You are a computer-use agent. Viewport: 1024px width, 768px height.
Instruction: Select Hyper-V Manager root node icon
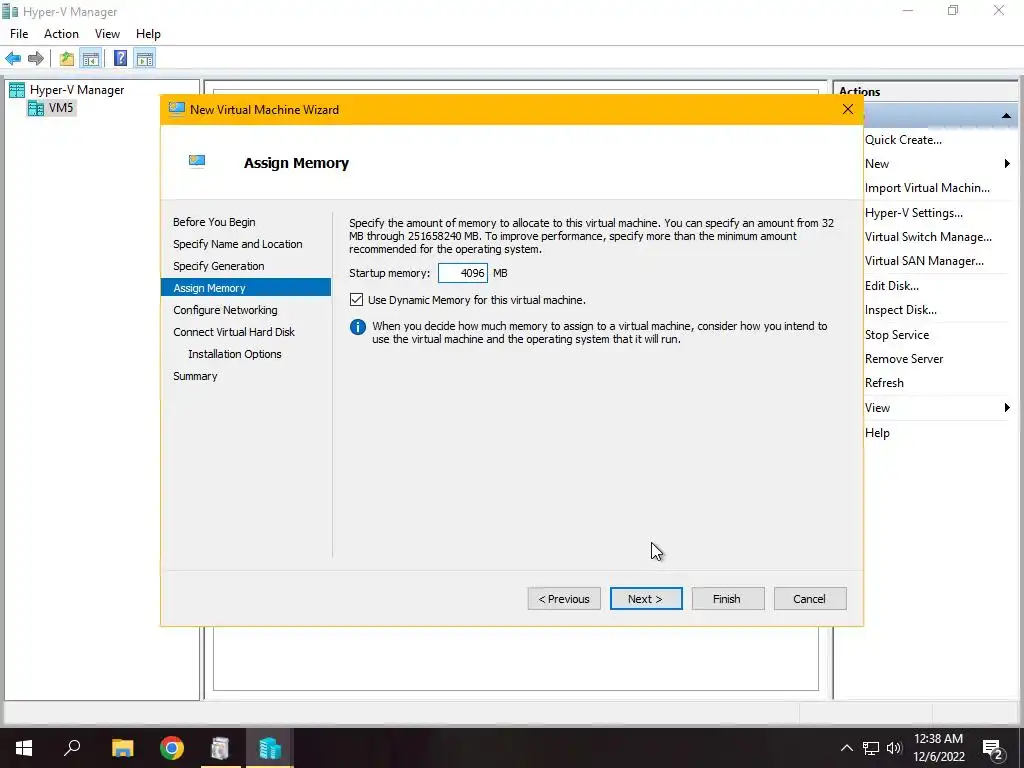pyautogui.click(x=17, y=90)
